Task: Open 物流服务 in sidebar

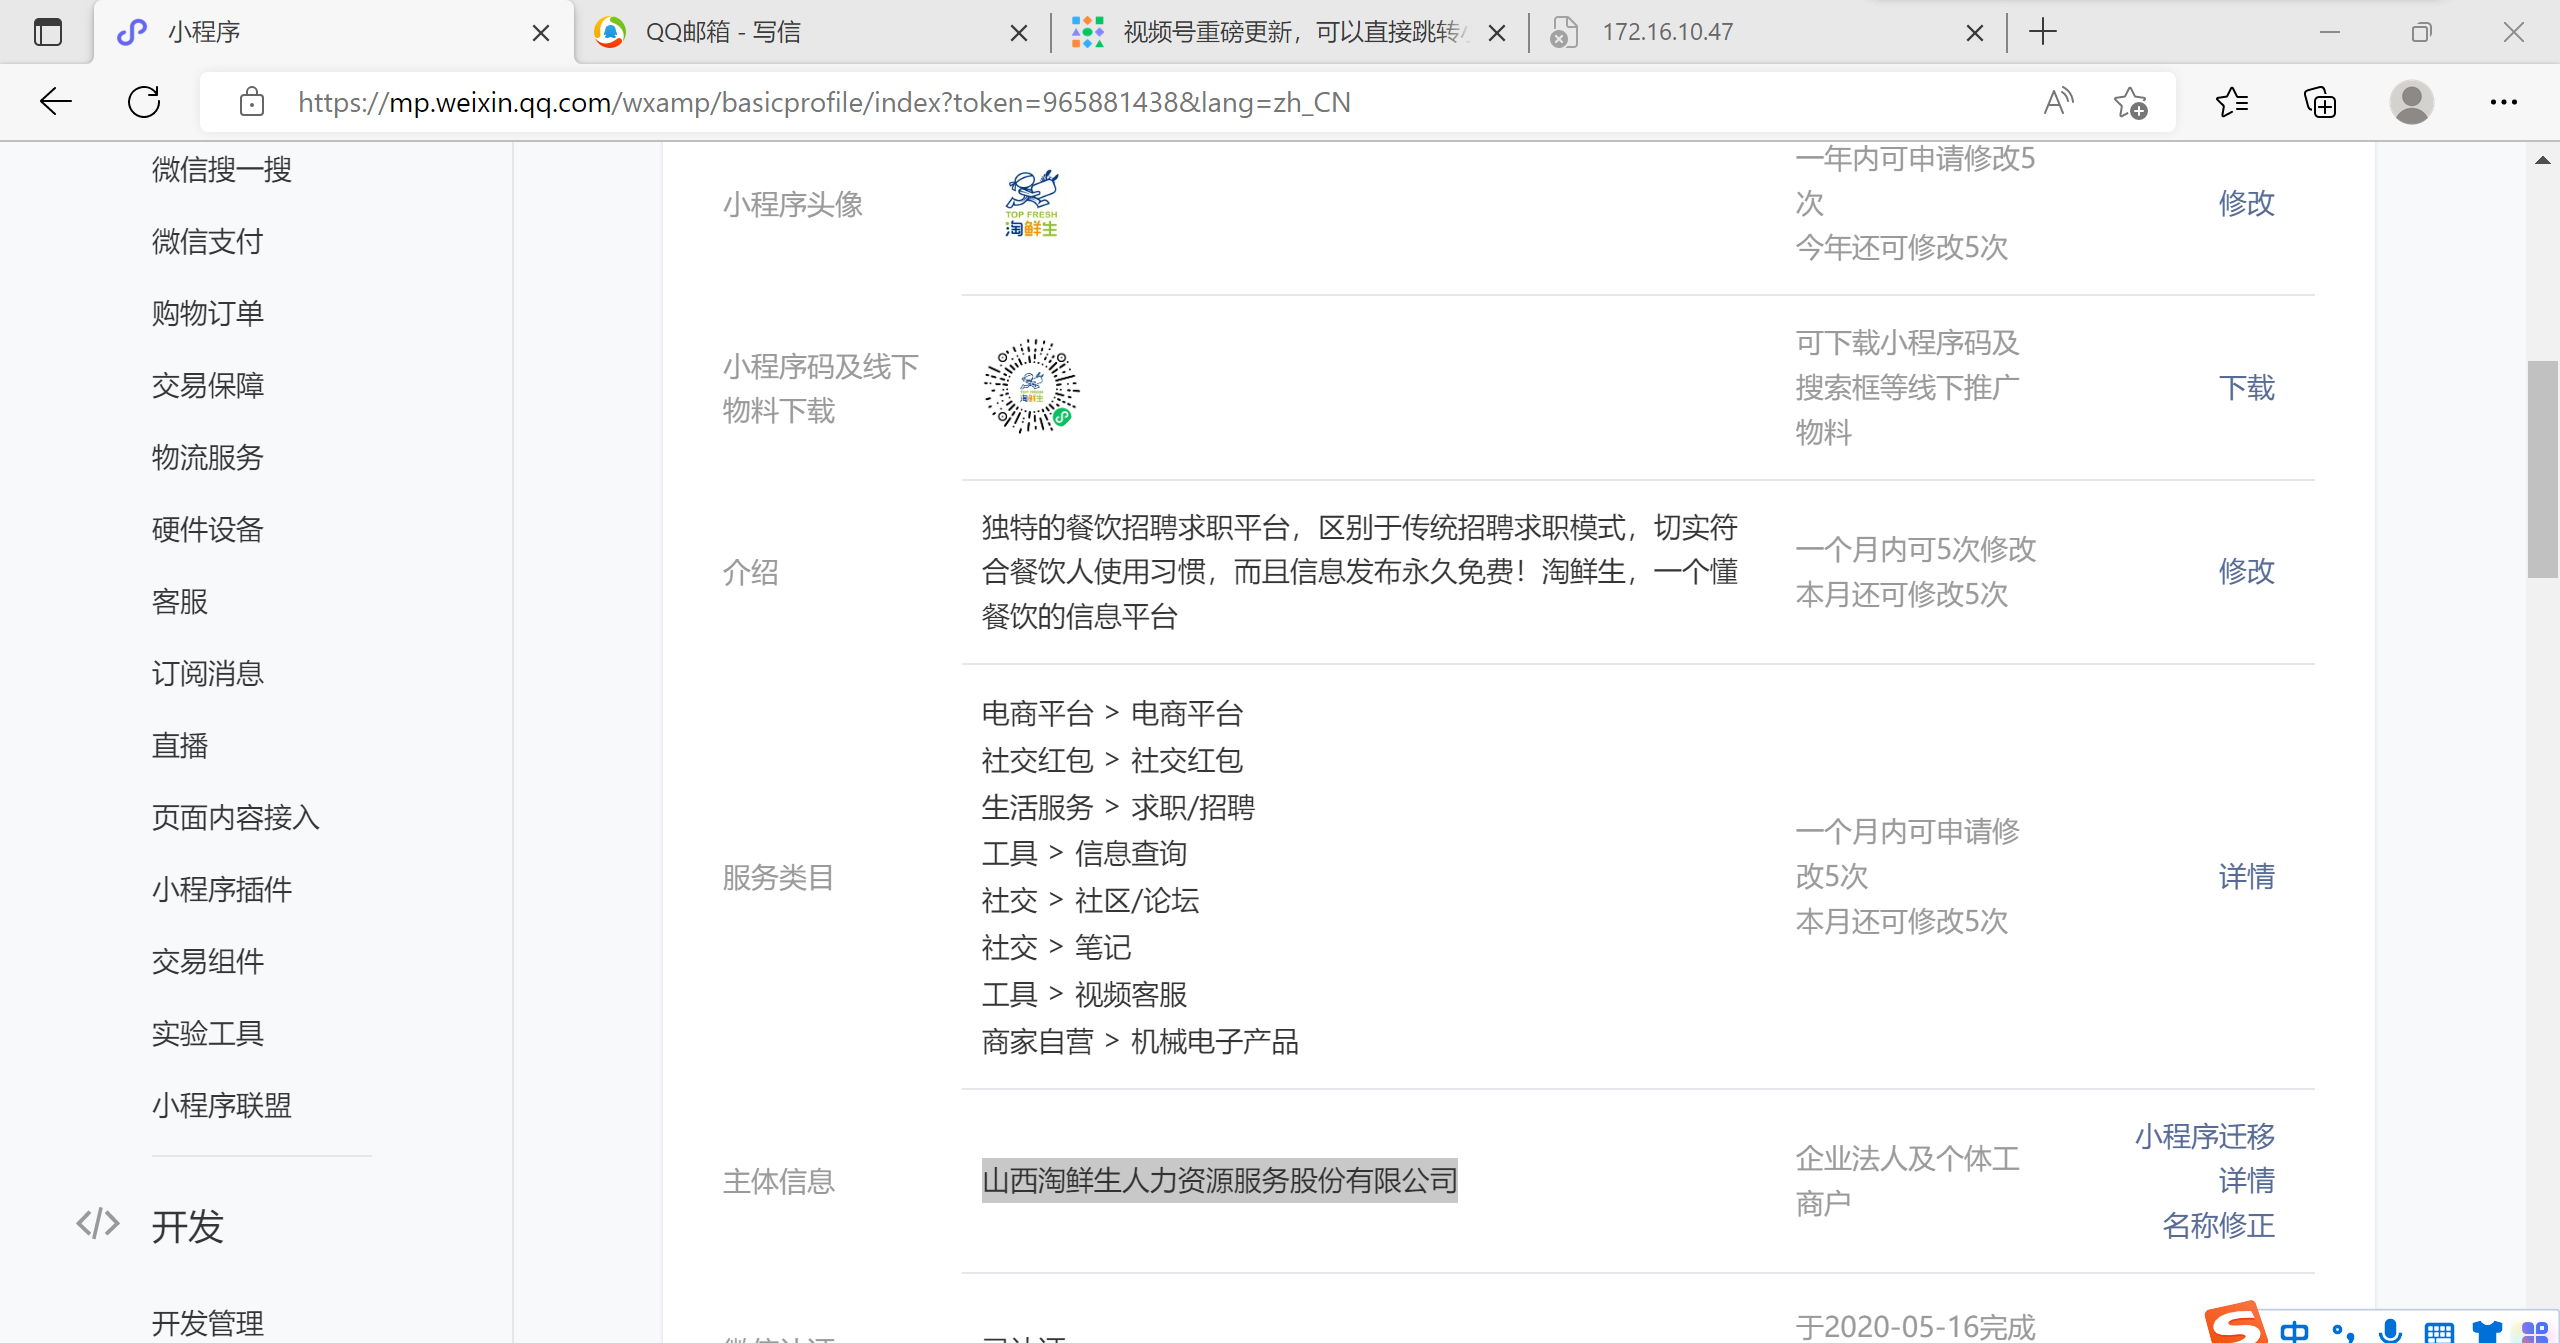Action: click(208, 457)
